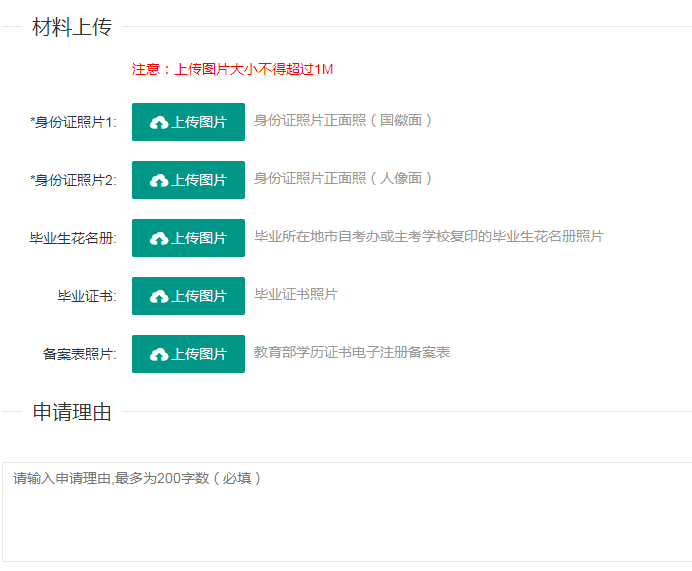This screenshot has width=692, height=571.
Task: Click the 教育部学历证书电子注册备案表 hint
Action: (x=352, y=352)
